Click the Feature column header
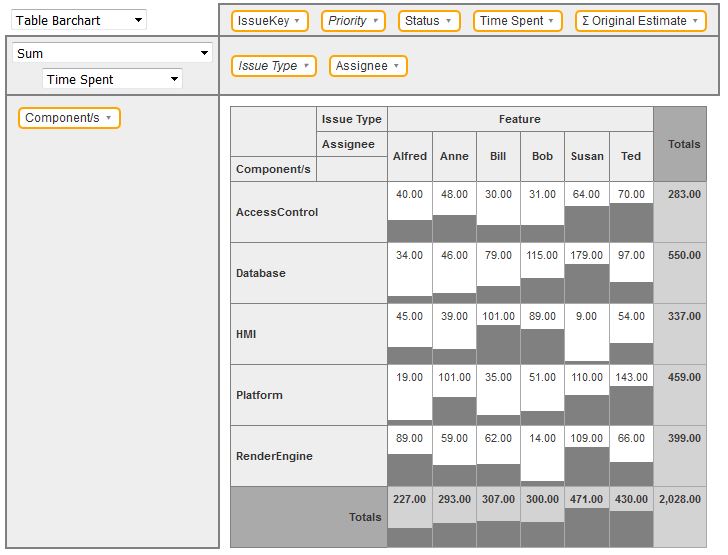Screen dimensions: 728x555 tap(520, 119)
